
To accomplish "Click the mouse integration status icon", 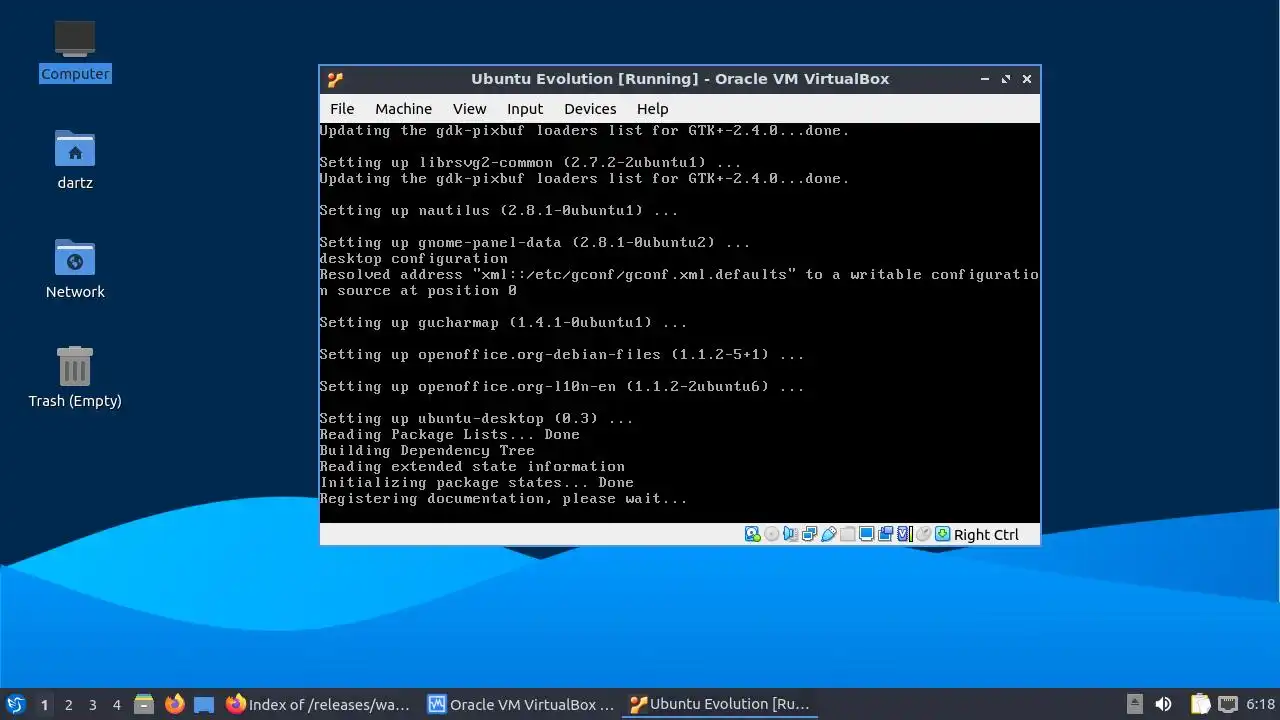I will (x=924, y=534).
